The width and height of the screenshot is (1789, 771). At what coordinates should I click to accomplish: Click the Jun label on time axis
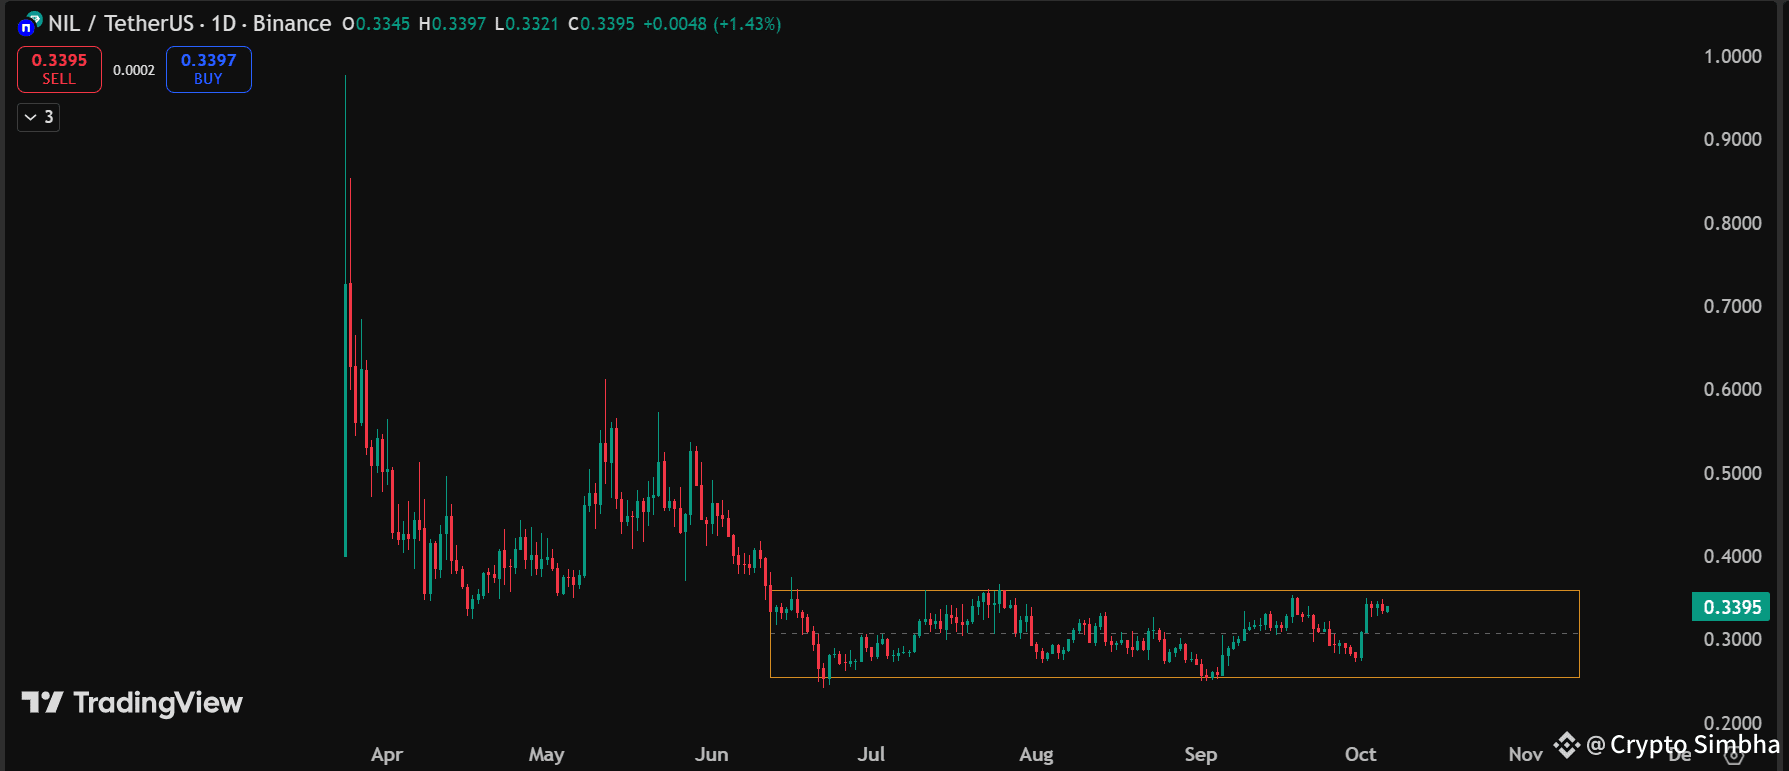(711, 754)
